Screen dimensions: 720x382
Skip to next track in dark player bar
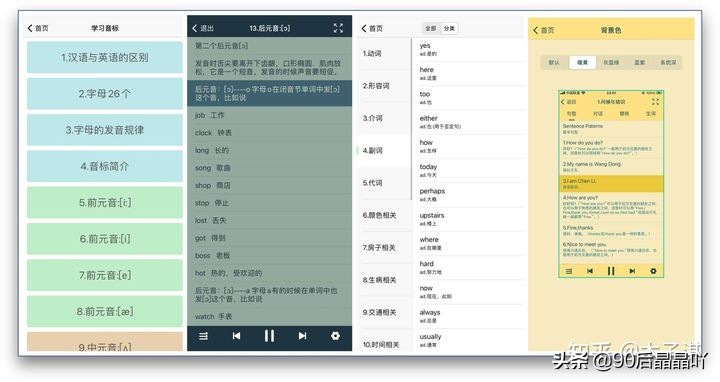click(302, 336)
